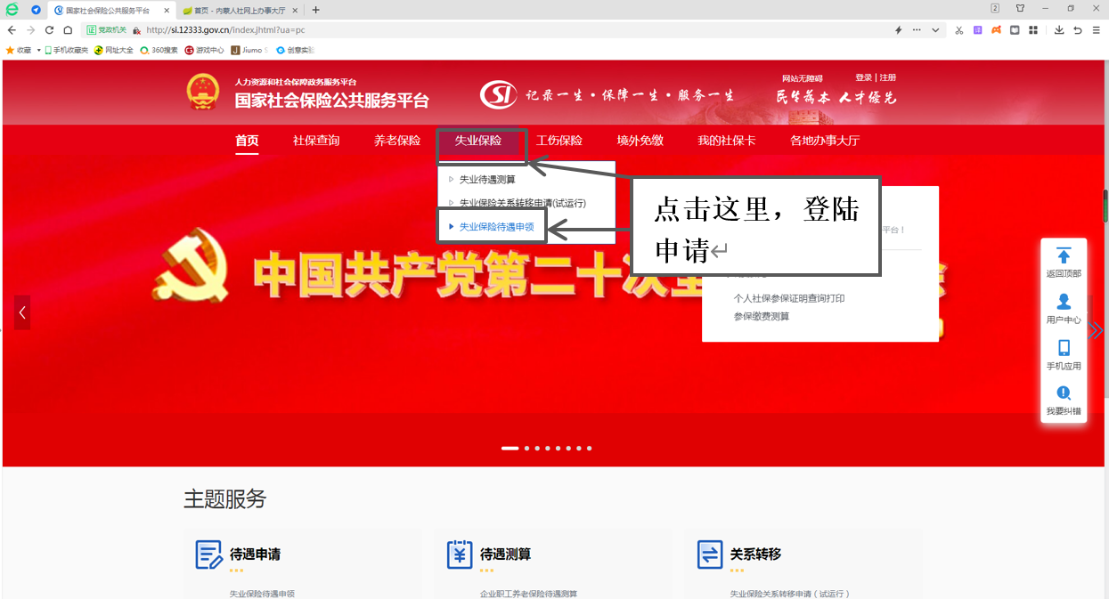1109x599 pixels.
Task: Open 用户中心 in the side panel
Action: [x=1063, y=309]
